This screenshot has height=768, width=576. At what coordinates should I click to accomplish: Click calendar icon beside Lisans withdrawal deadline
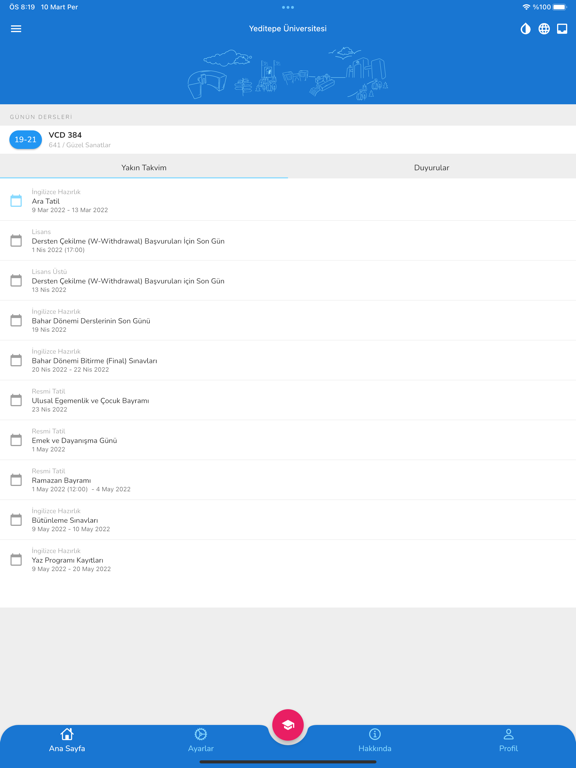[16, 240]
